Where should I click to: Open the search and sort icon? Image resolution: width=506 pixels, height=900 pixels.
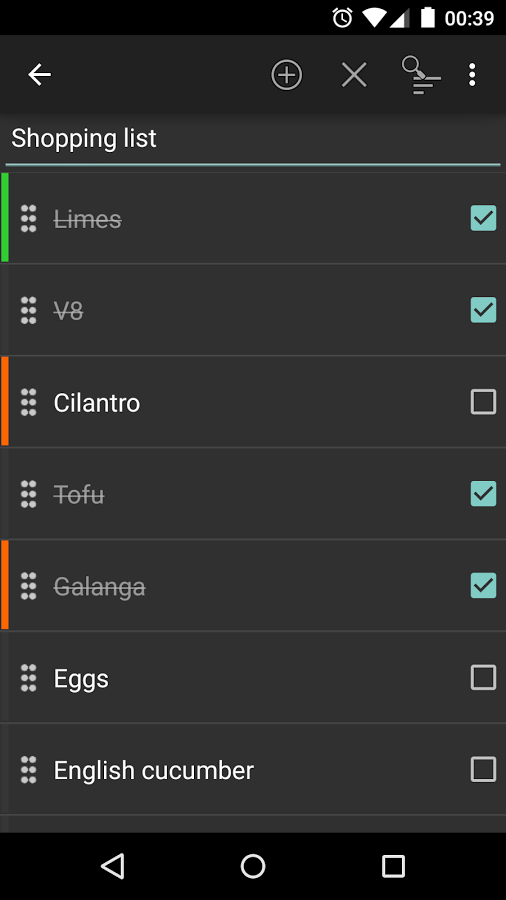pos(421,75)
